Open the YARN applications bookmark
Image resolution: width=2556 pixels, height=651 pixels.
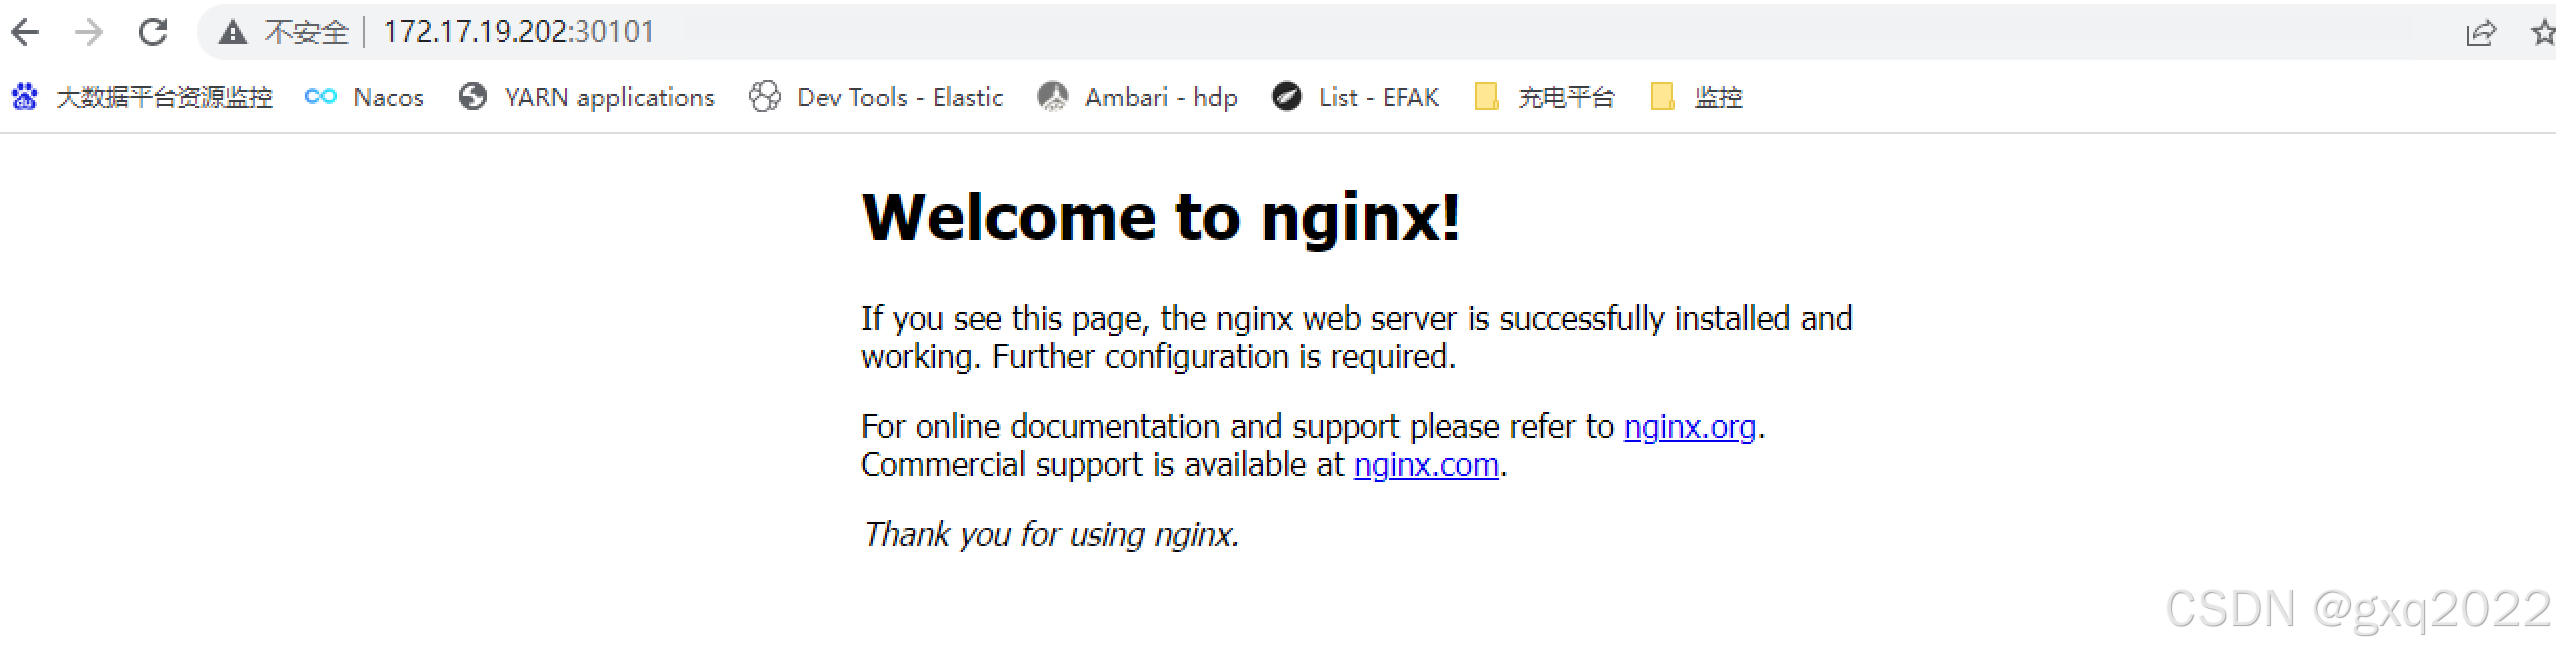(586, 97)
